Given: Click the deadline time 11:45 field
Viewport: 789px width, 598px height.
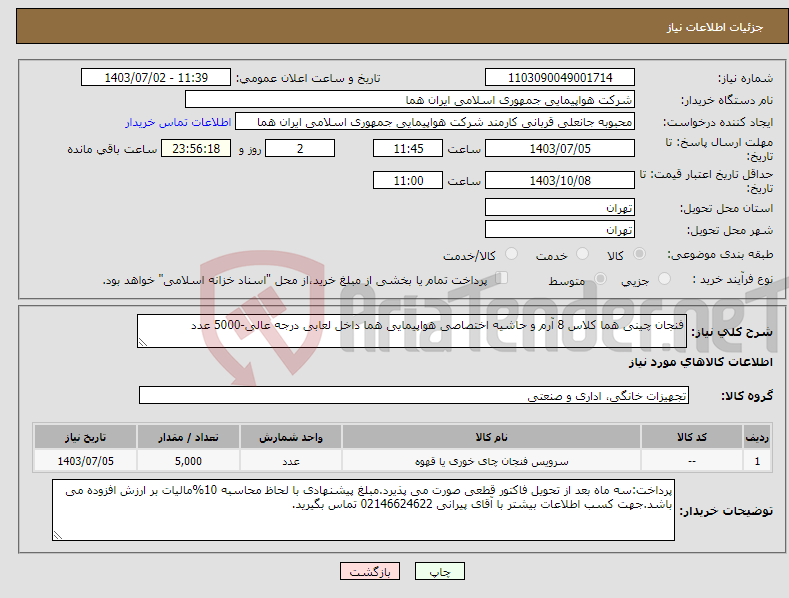Looking at the screenshot, I should [408, 148].
